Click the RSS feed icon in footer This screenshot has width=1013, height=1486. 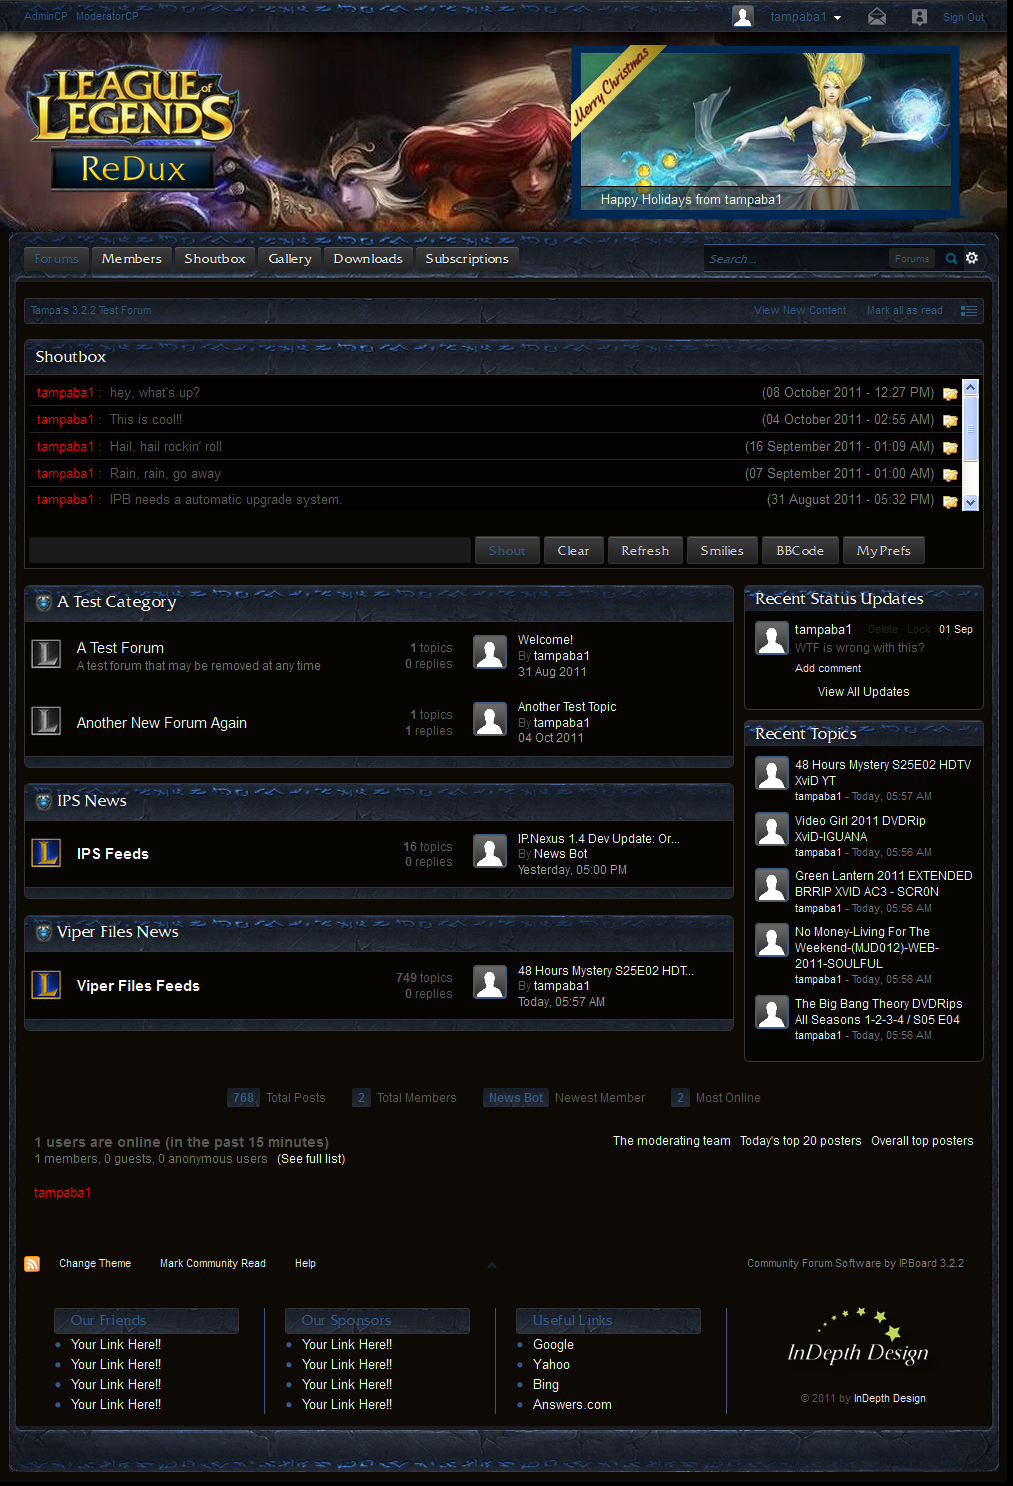point(32,1264)
